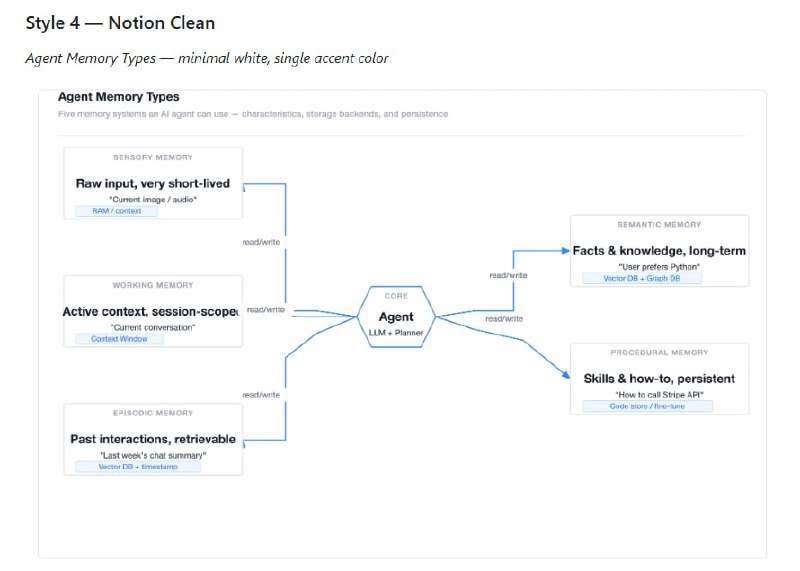The width and height of the screenshot is (800, 571).
Task: Select the "Raw input, very short-lived" heading
Action: point(153,184)
